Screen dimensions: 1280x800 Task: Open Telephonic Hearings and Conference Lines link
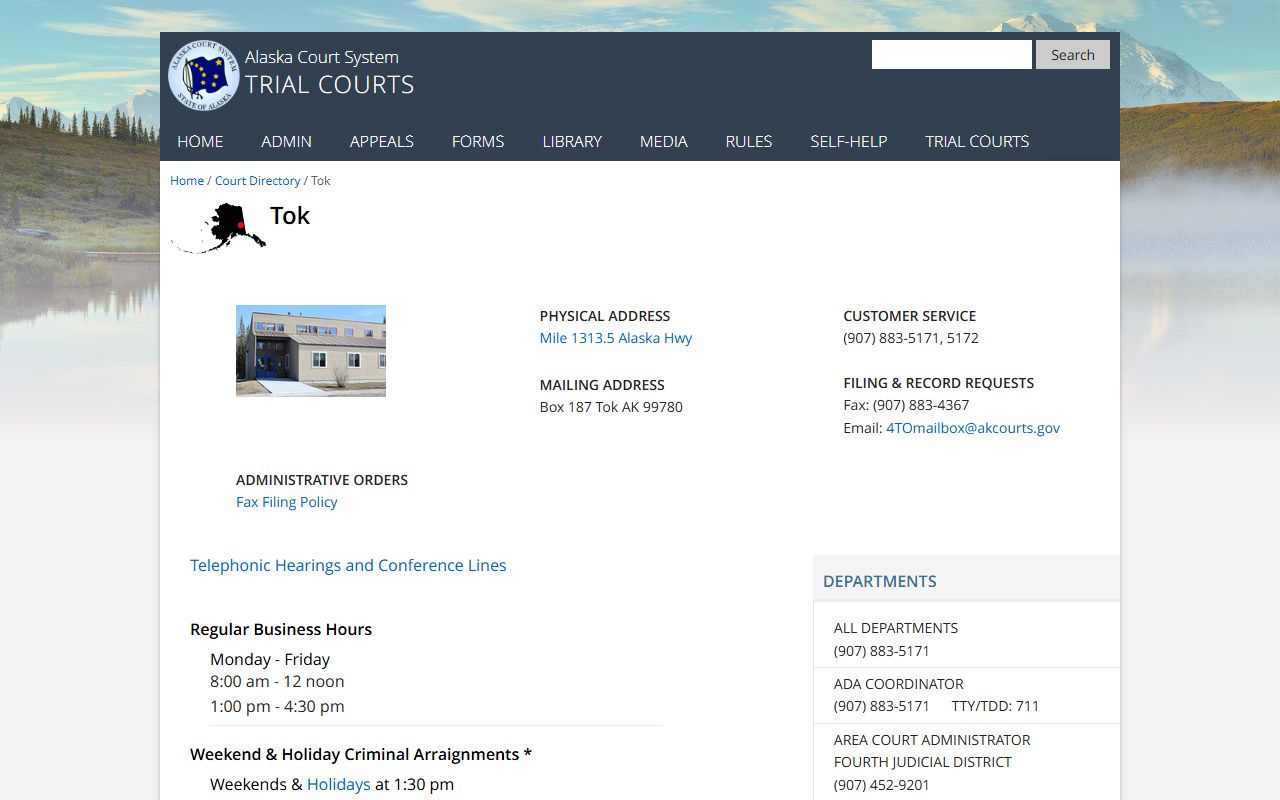coord(348,565)
